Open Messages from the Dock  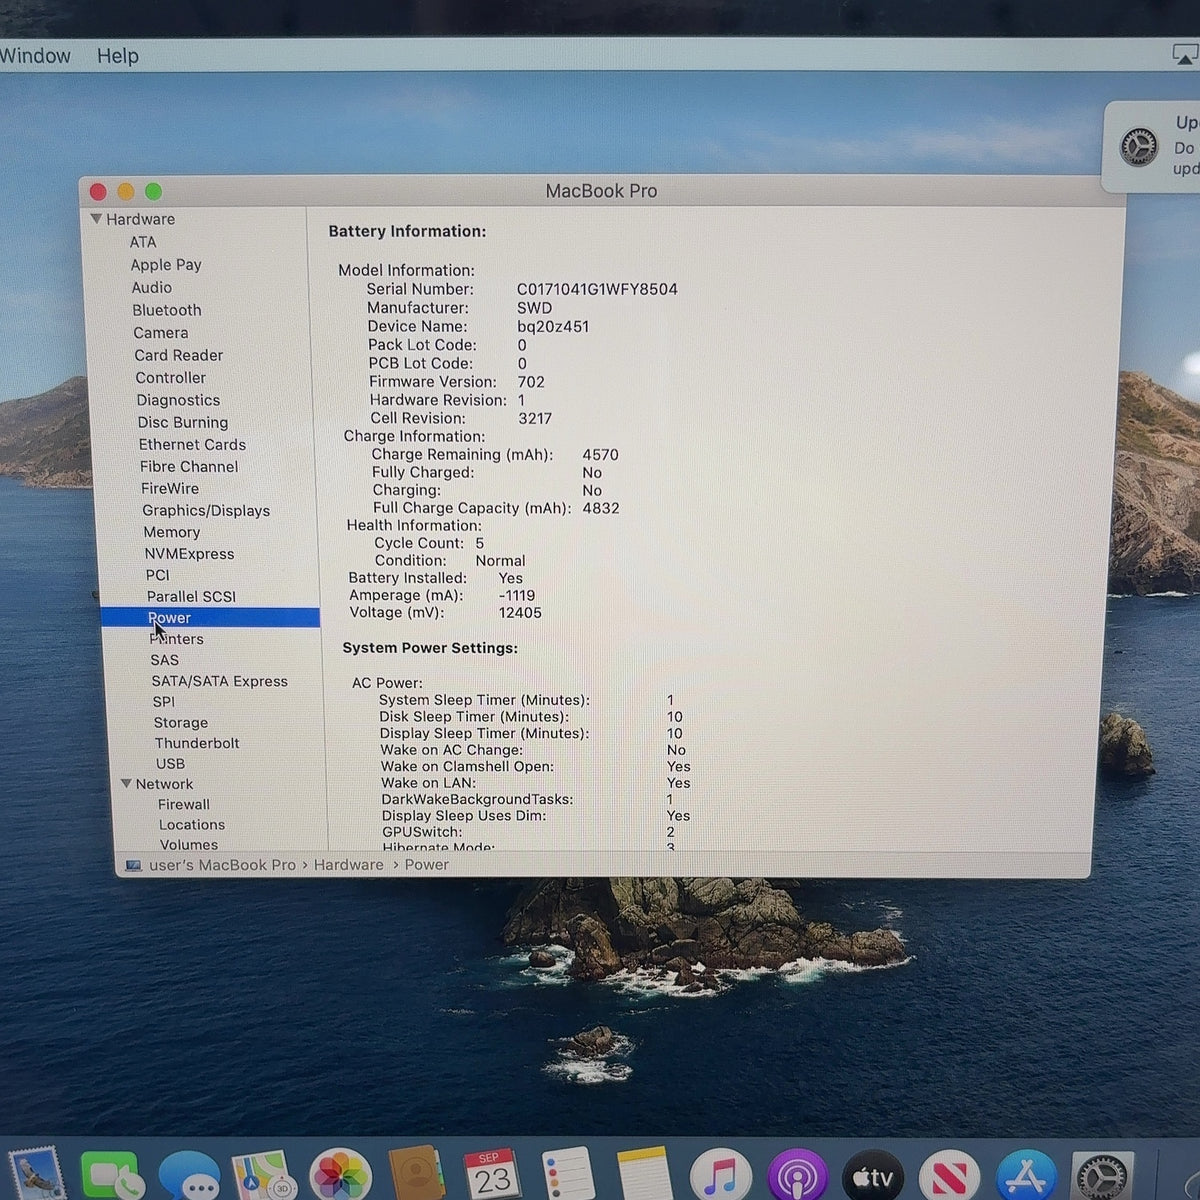[x=188, y=1178]
